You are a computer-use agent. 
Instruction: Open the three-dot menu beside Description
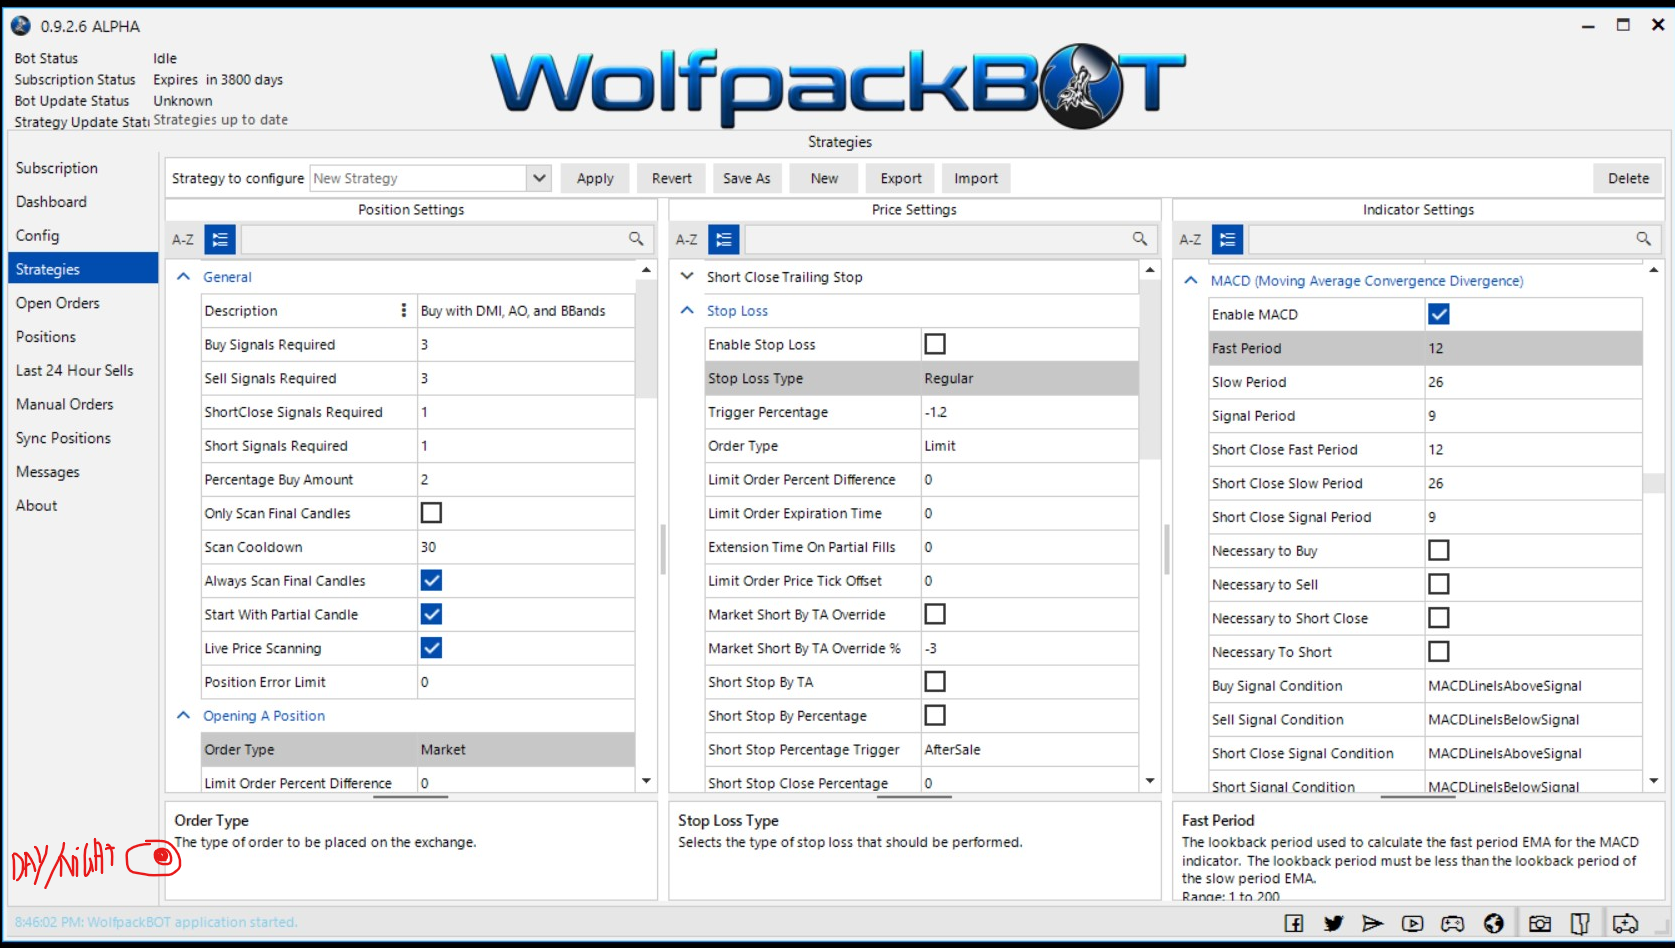click(x=404, y=311)
